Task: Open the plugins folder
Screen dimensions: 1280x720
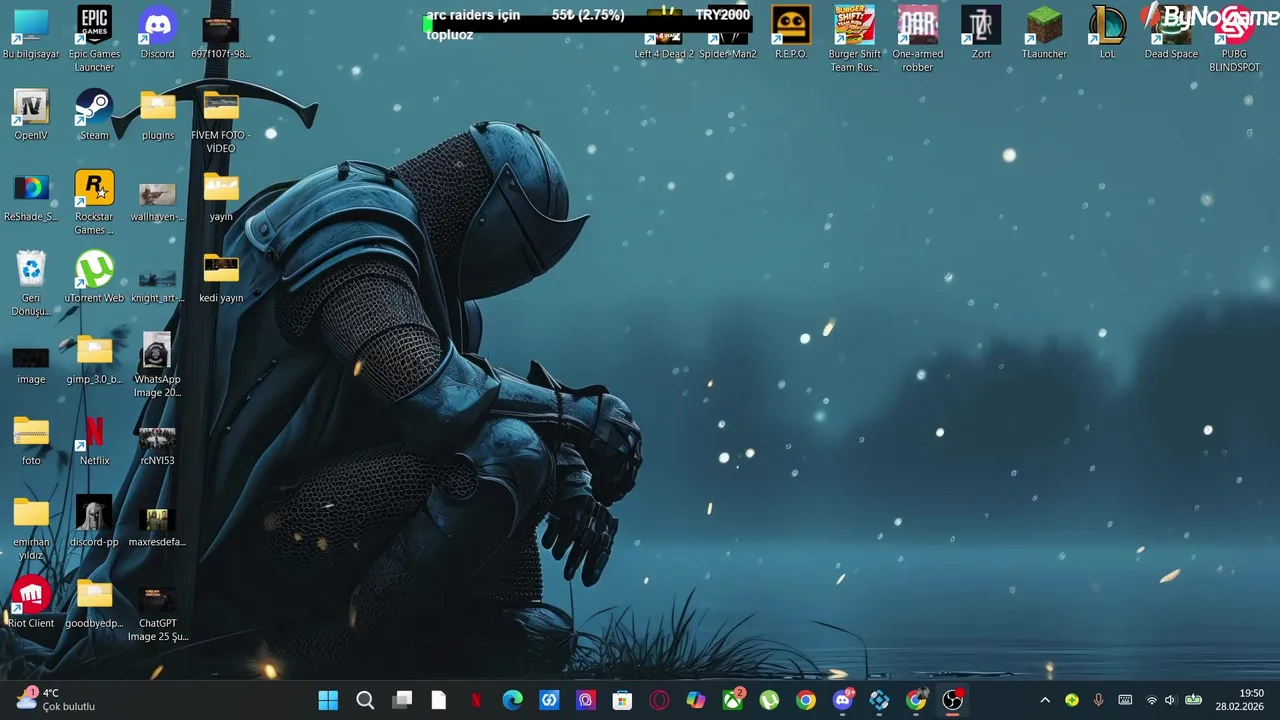Action: (157, 114)
